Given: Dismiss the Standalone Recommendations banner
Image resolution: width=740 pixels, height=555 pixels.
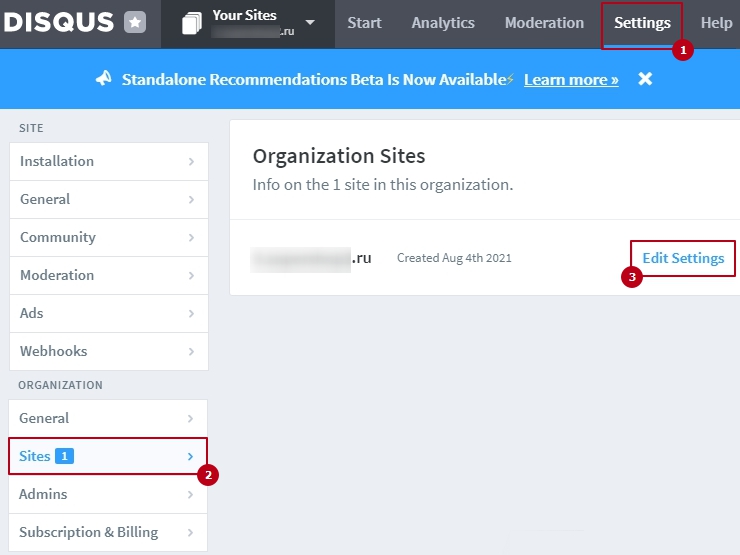Looking at the screenshot, I should (x=645, y=79).
